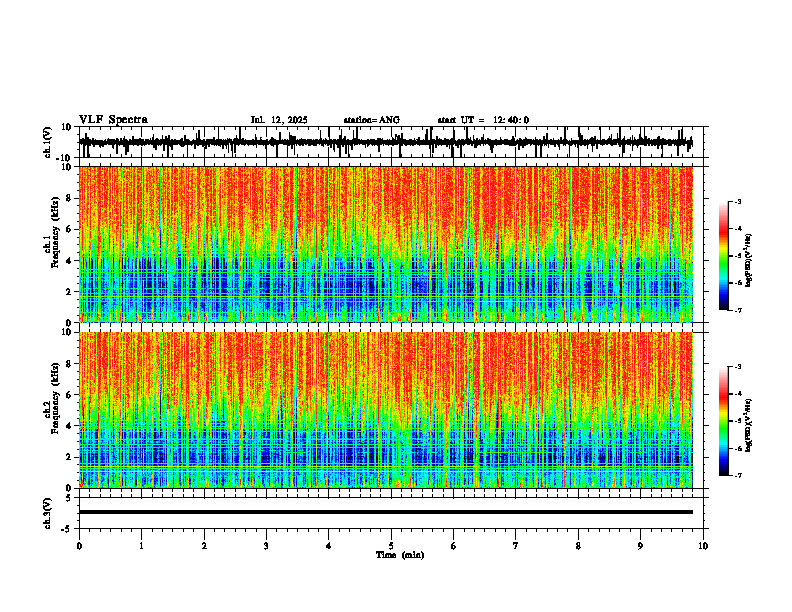Click the x-axis tick label "0"
This screenshot has width=792, height=612.
[x=79, y=546]
